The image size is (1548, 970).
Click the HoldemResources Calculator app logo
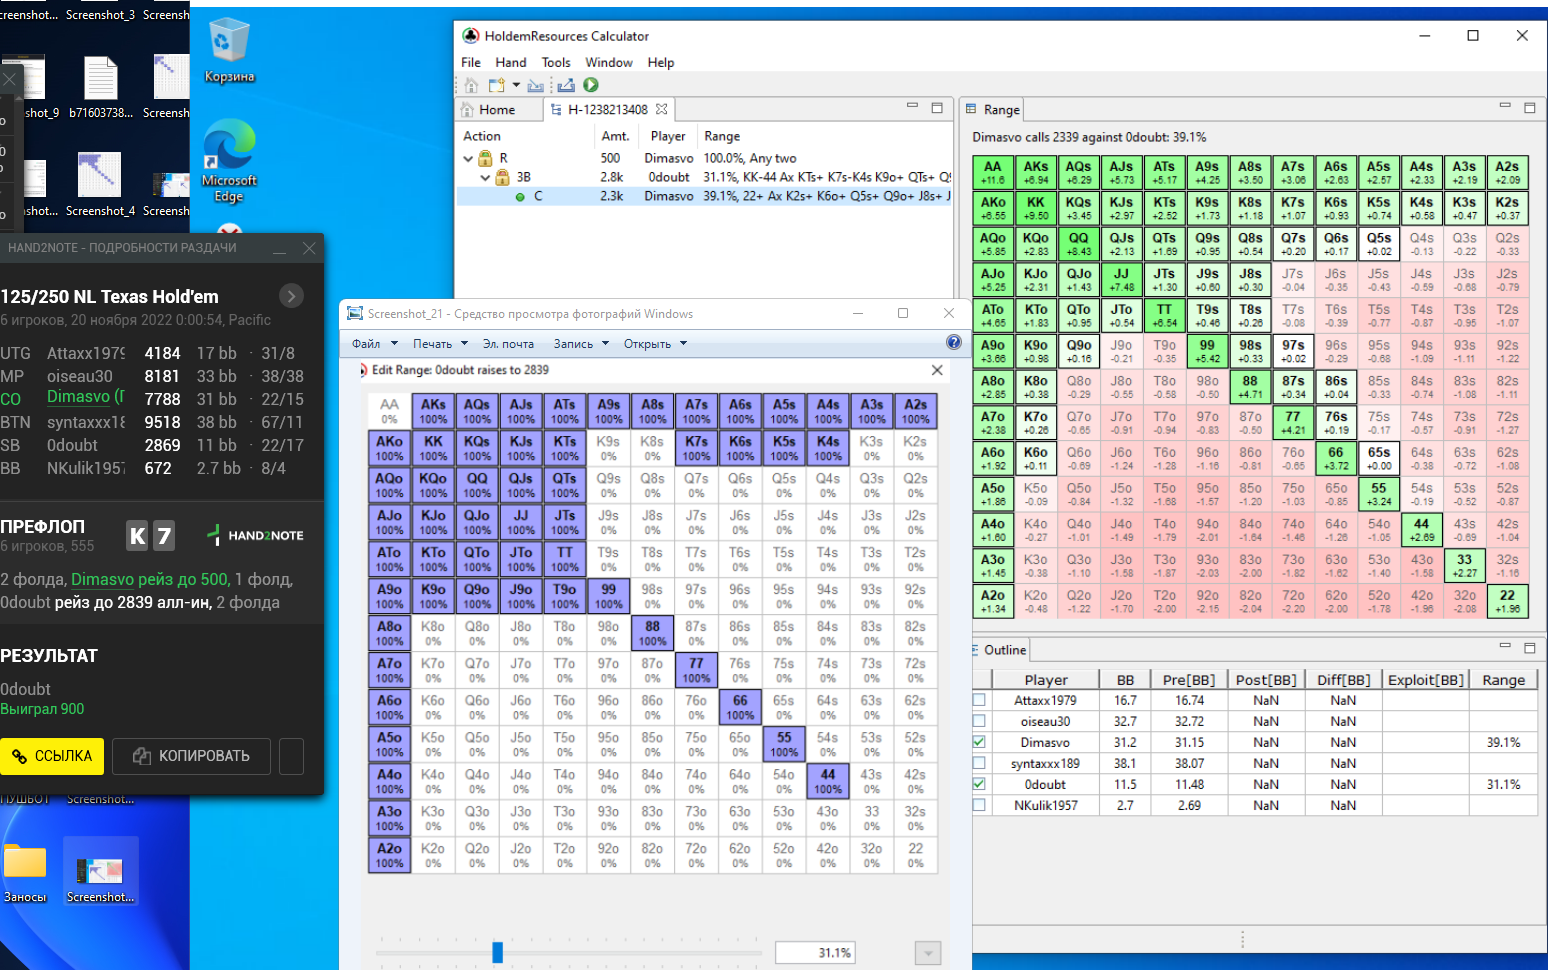470,36
